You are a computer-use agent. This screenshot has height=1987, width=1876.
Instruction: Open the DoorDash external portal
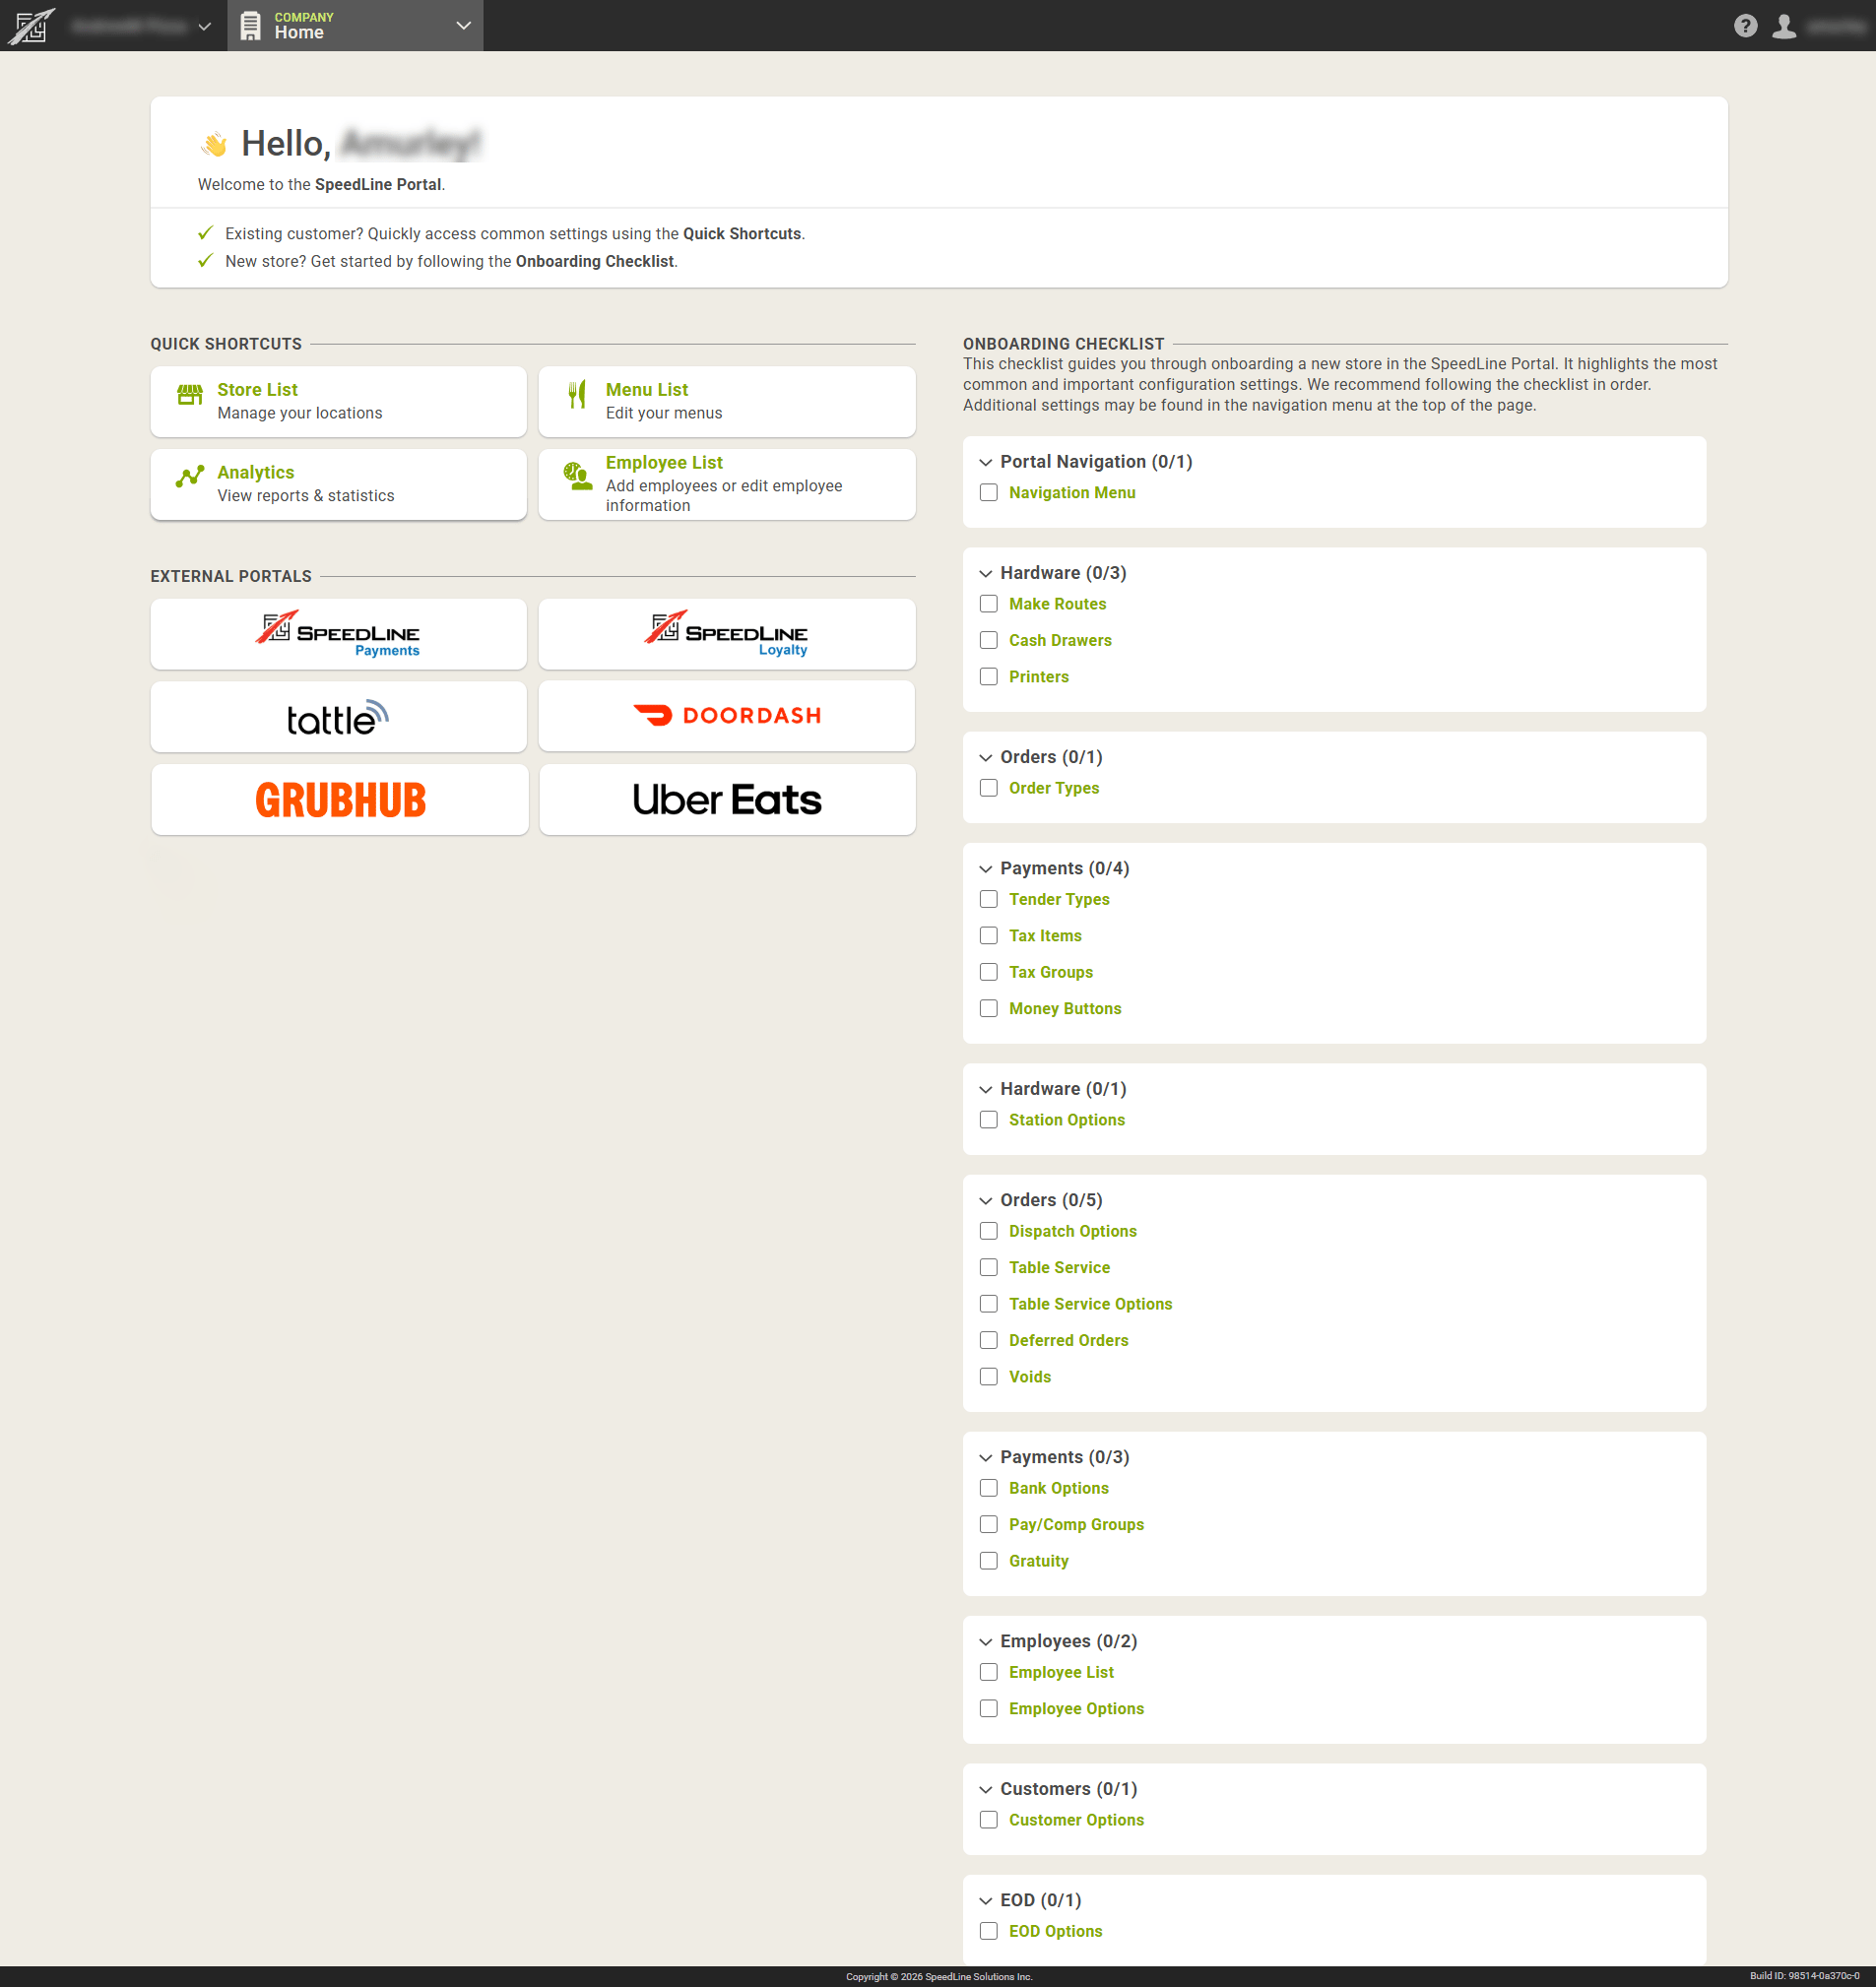point(727,716)
